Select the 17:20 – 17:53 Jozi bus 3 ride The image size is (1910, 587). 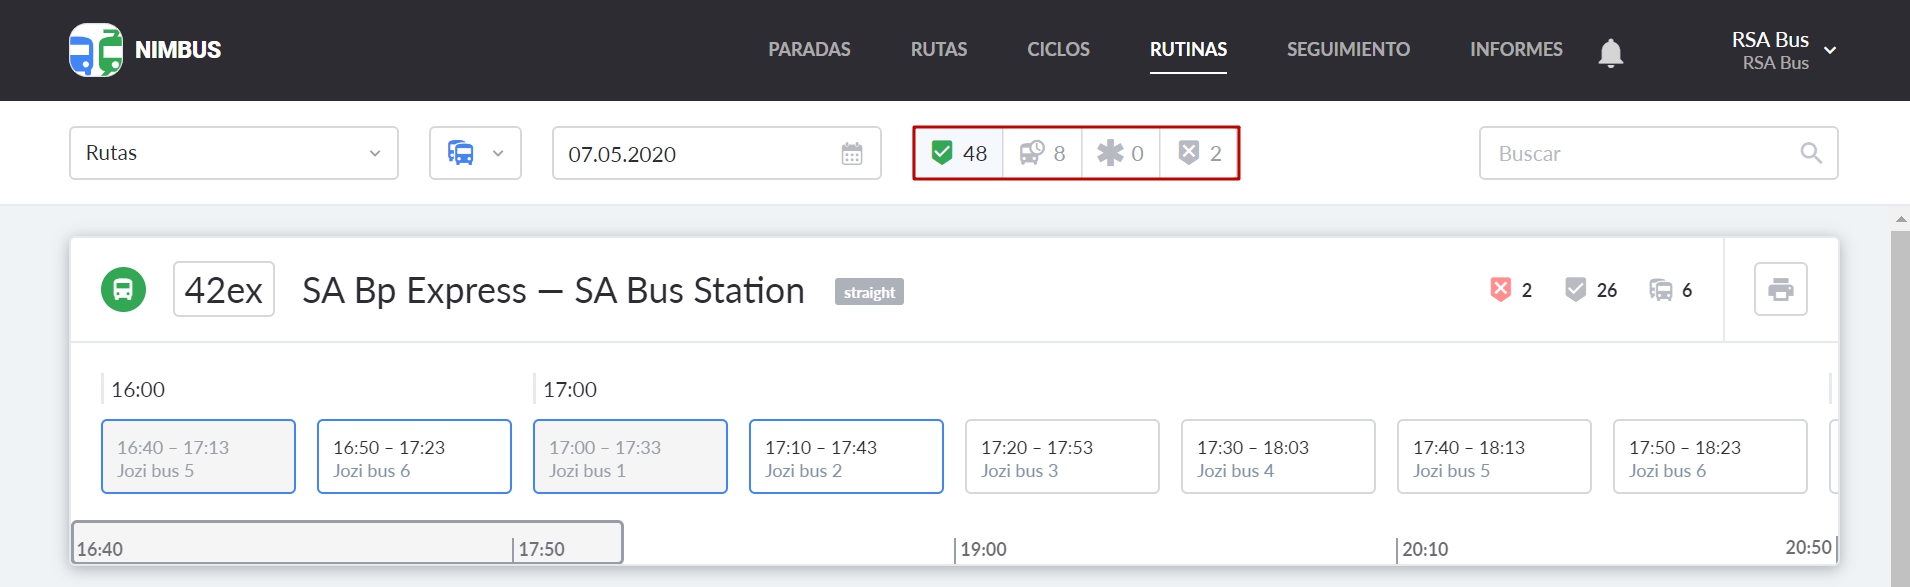point(1062,457)
